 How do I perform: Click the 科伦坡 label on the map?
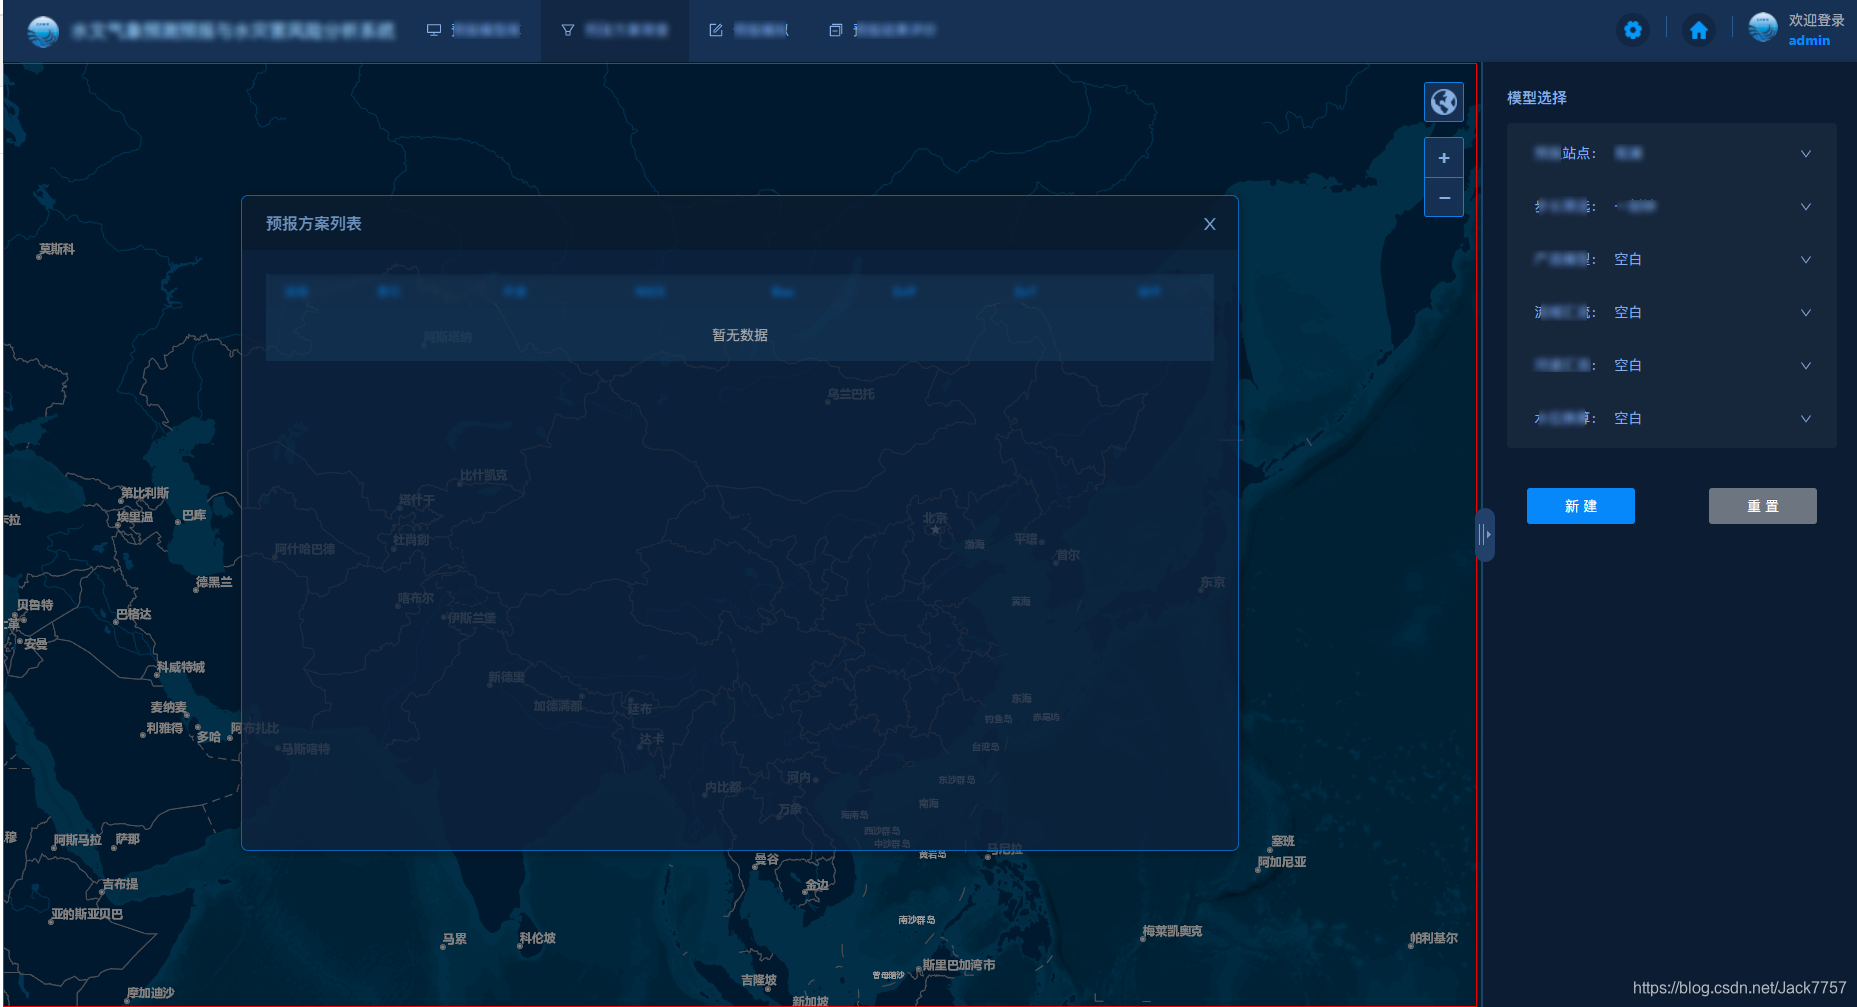pyautogui.click(x=538, y=938)
